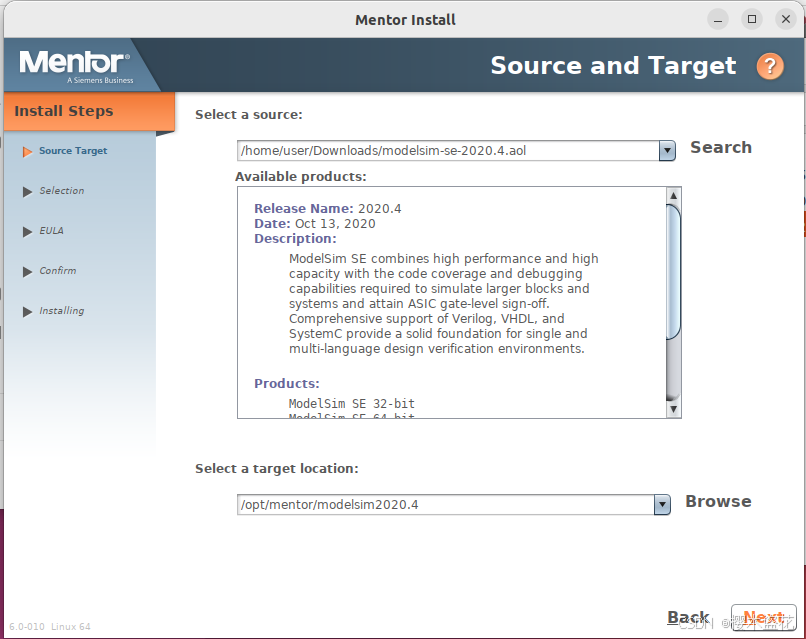806x639 pixels.
Task: Maximize the Mentor Install window
Action: 752,20
